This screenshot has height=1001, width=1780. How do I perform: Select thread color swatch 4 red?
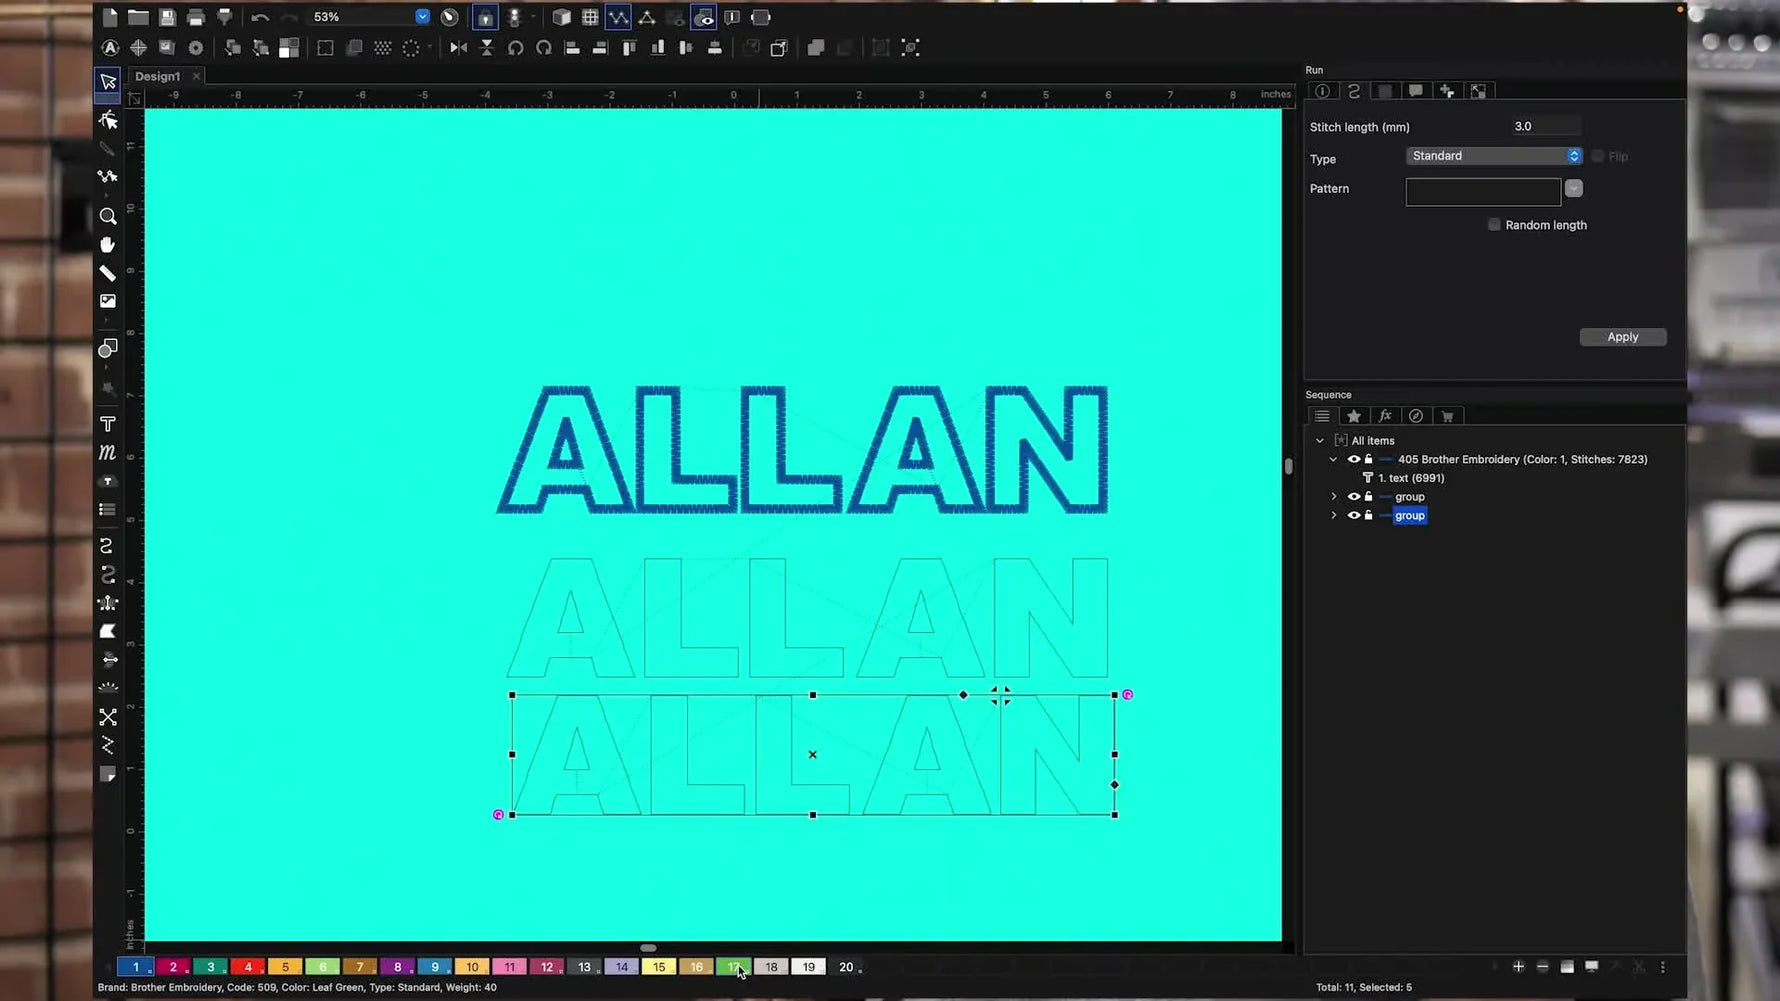click(x=248, y=967)
